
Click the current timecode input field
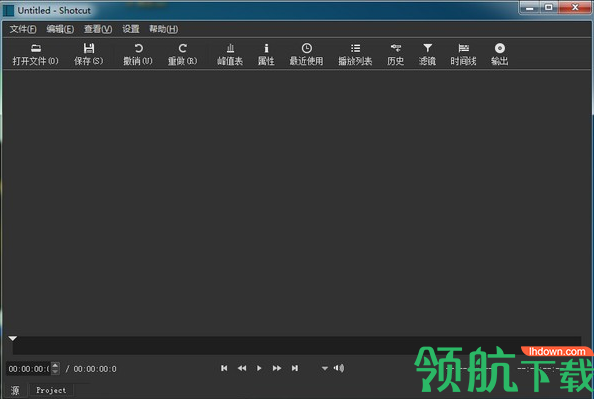tap(28, 369)
